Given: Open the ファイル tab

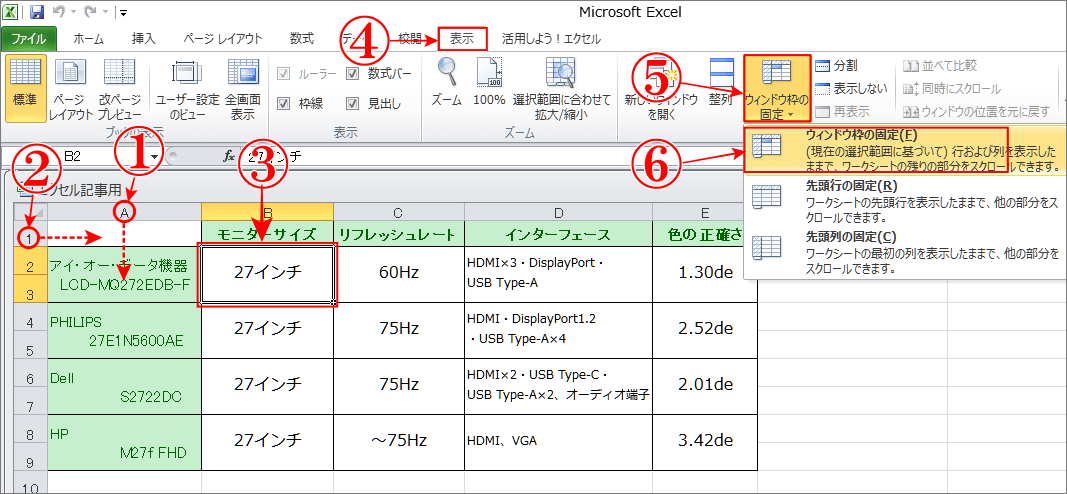Looking at the screenshot, I should [29, 39].
